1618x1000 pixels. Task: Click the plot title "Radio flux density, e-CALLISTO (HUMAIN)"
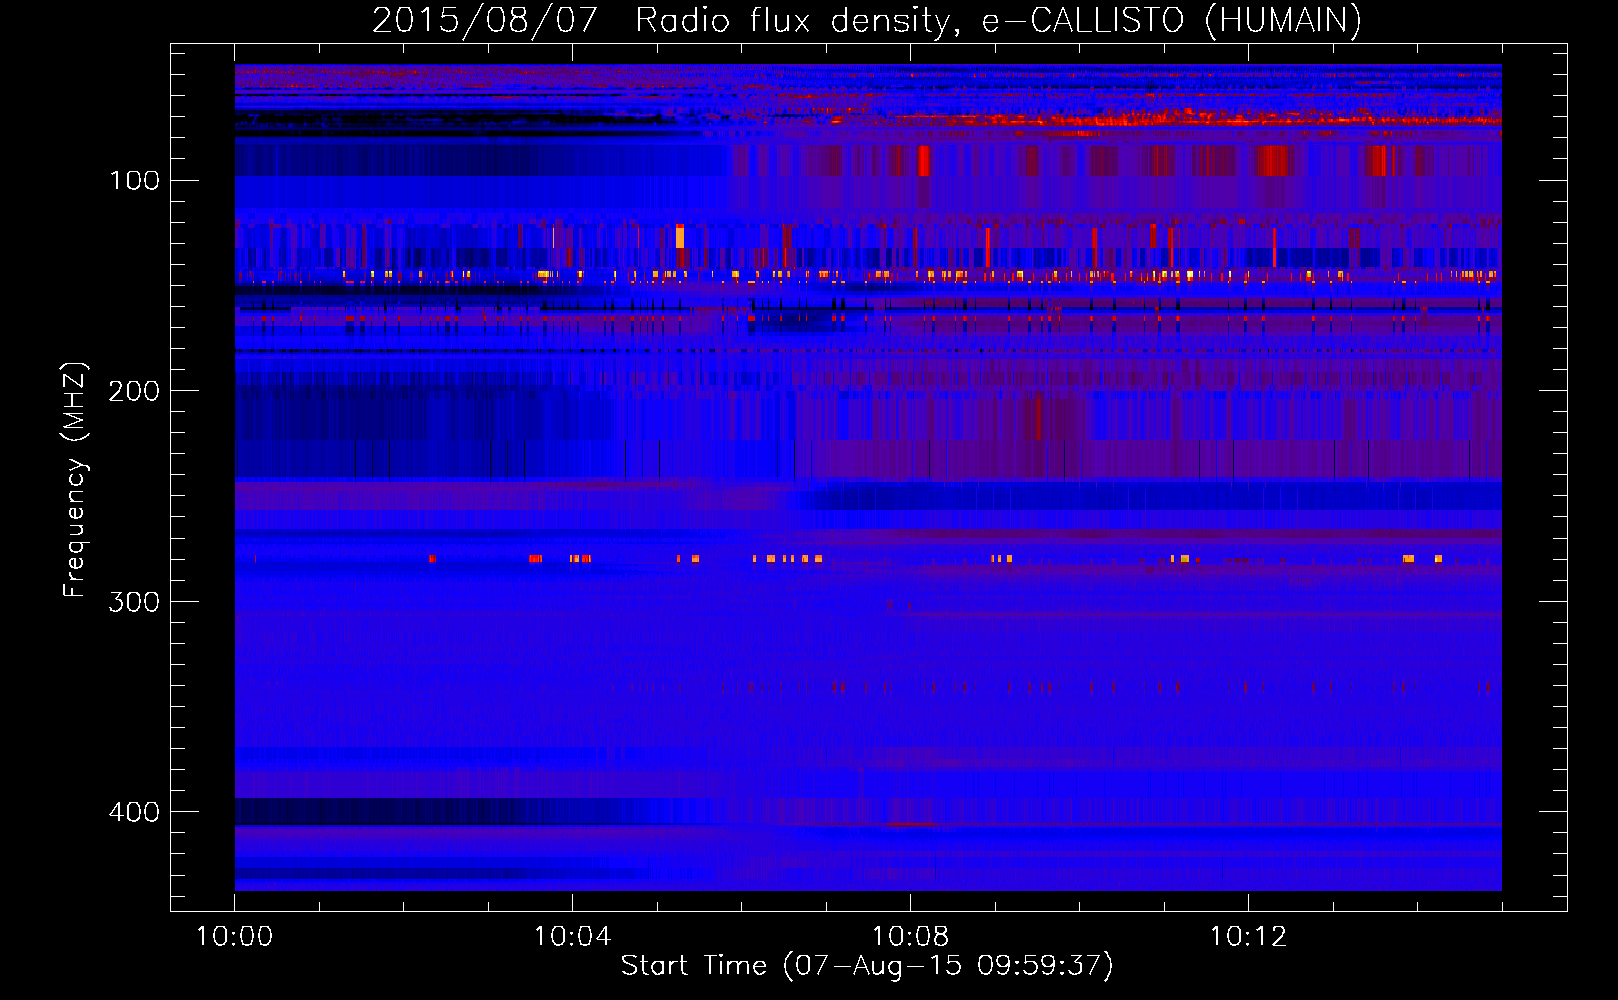coord(998,20)
